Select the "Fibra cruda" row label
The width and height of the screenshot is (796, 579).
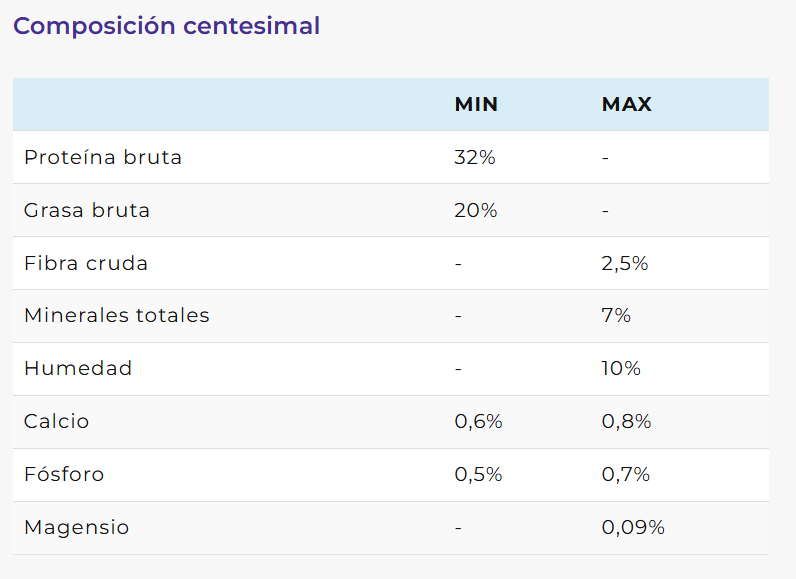click(86, 264)
